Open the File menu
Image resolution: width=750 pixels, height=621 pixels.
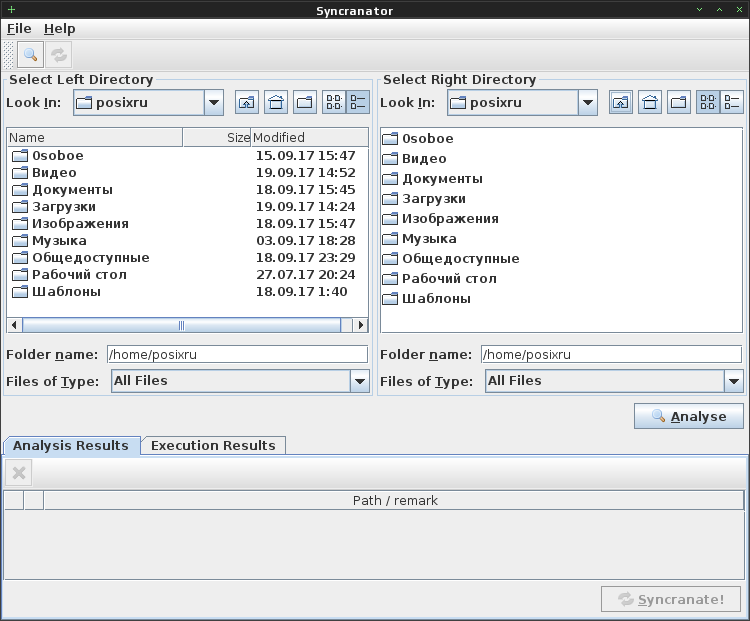click(19, 29)
